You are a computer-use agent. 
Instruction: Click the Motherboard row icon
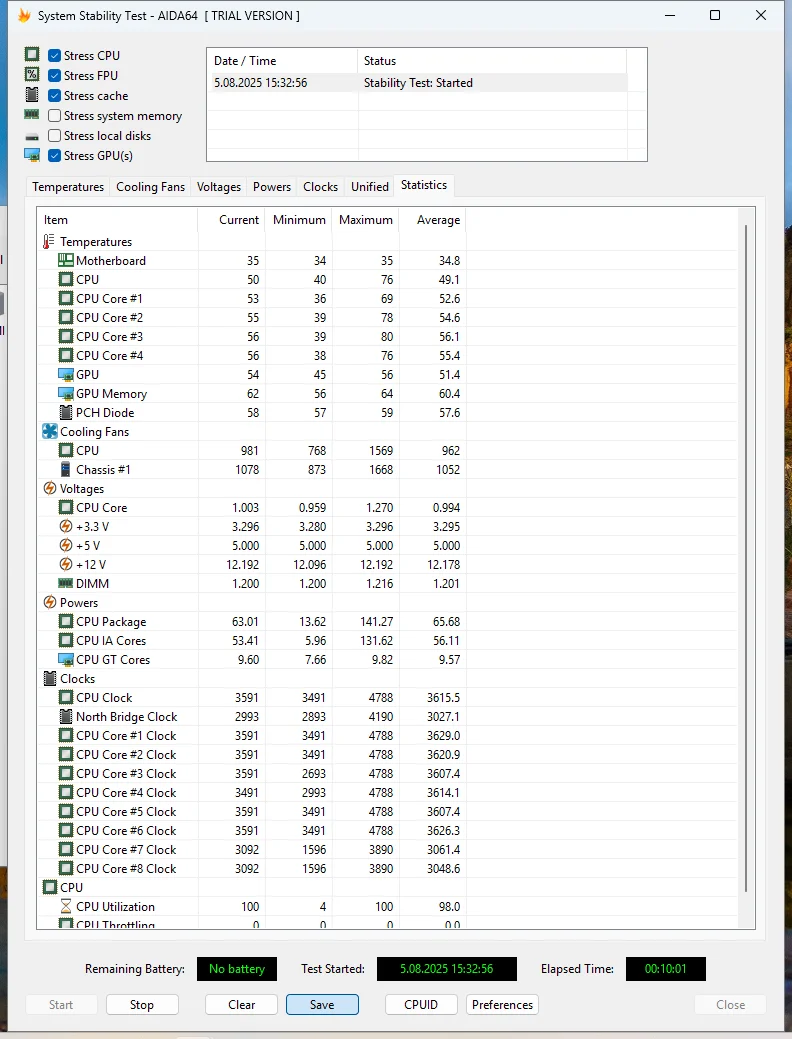click(66, 260)
